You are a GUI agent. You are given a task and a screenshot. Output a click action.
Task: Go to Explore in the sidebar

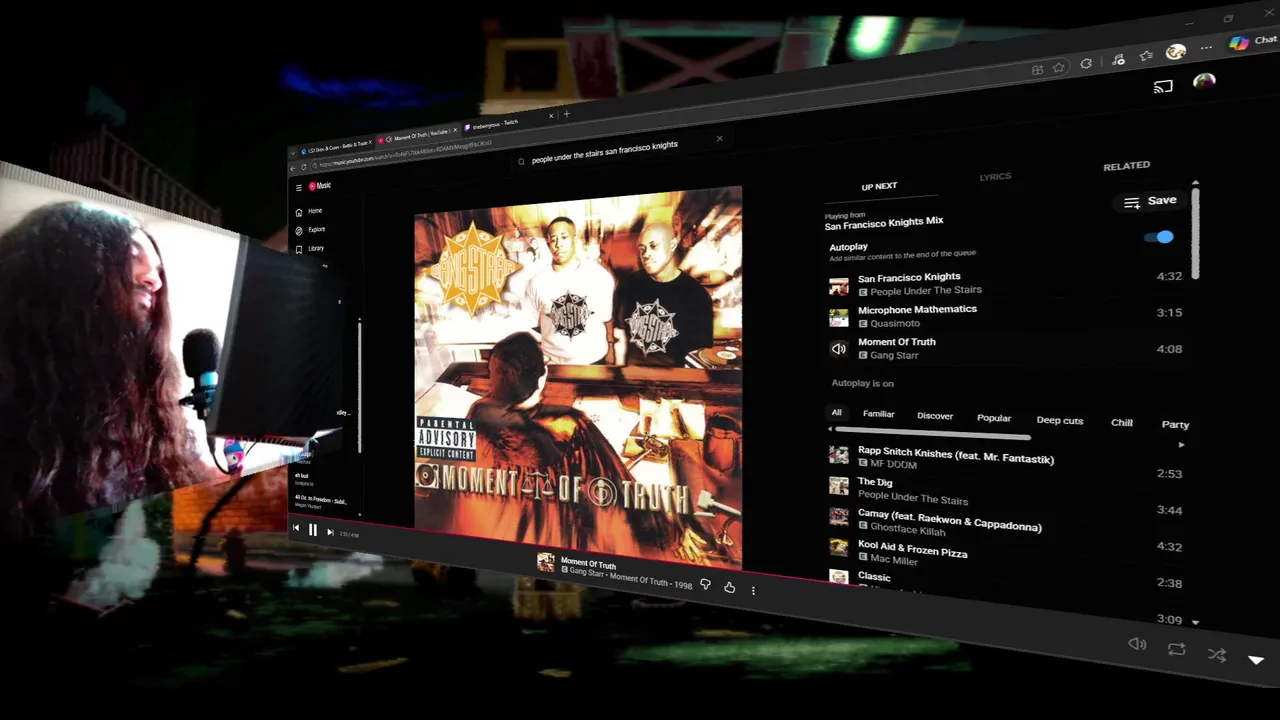[x=310, y=230]
